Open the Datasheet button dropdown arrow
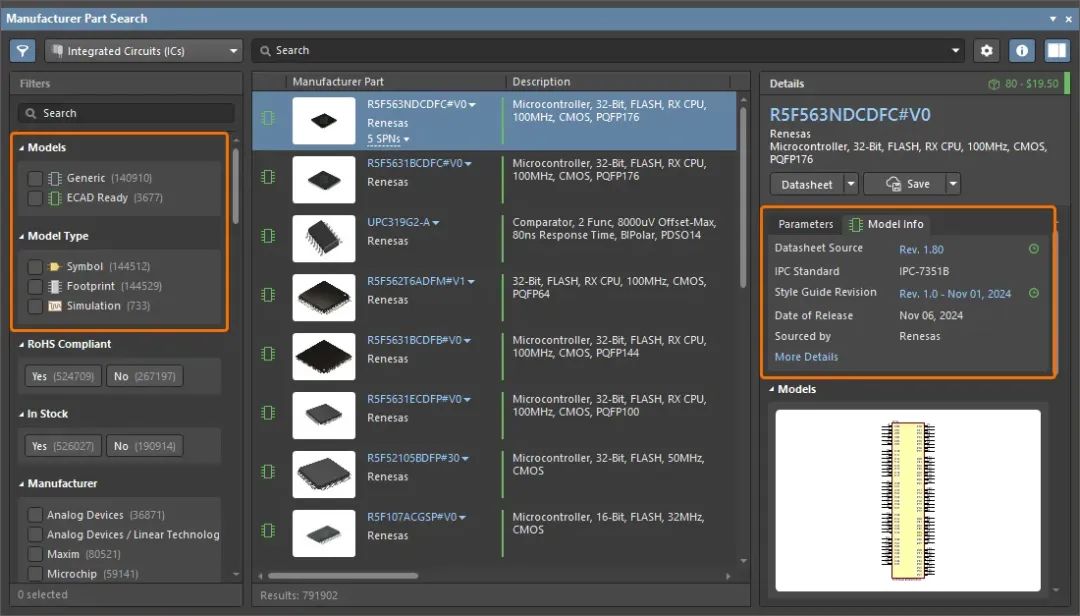This screenshot has width=1080, height=616. click(x=851, y=184)
